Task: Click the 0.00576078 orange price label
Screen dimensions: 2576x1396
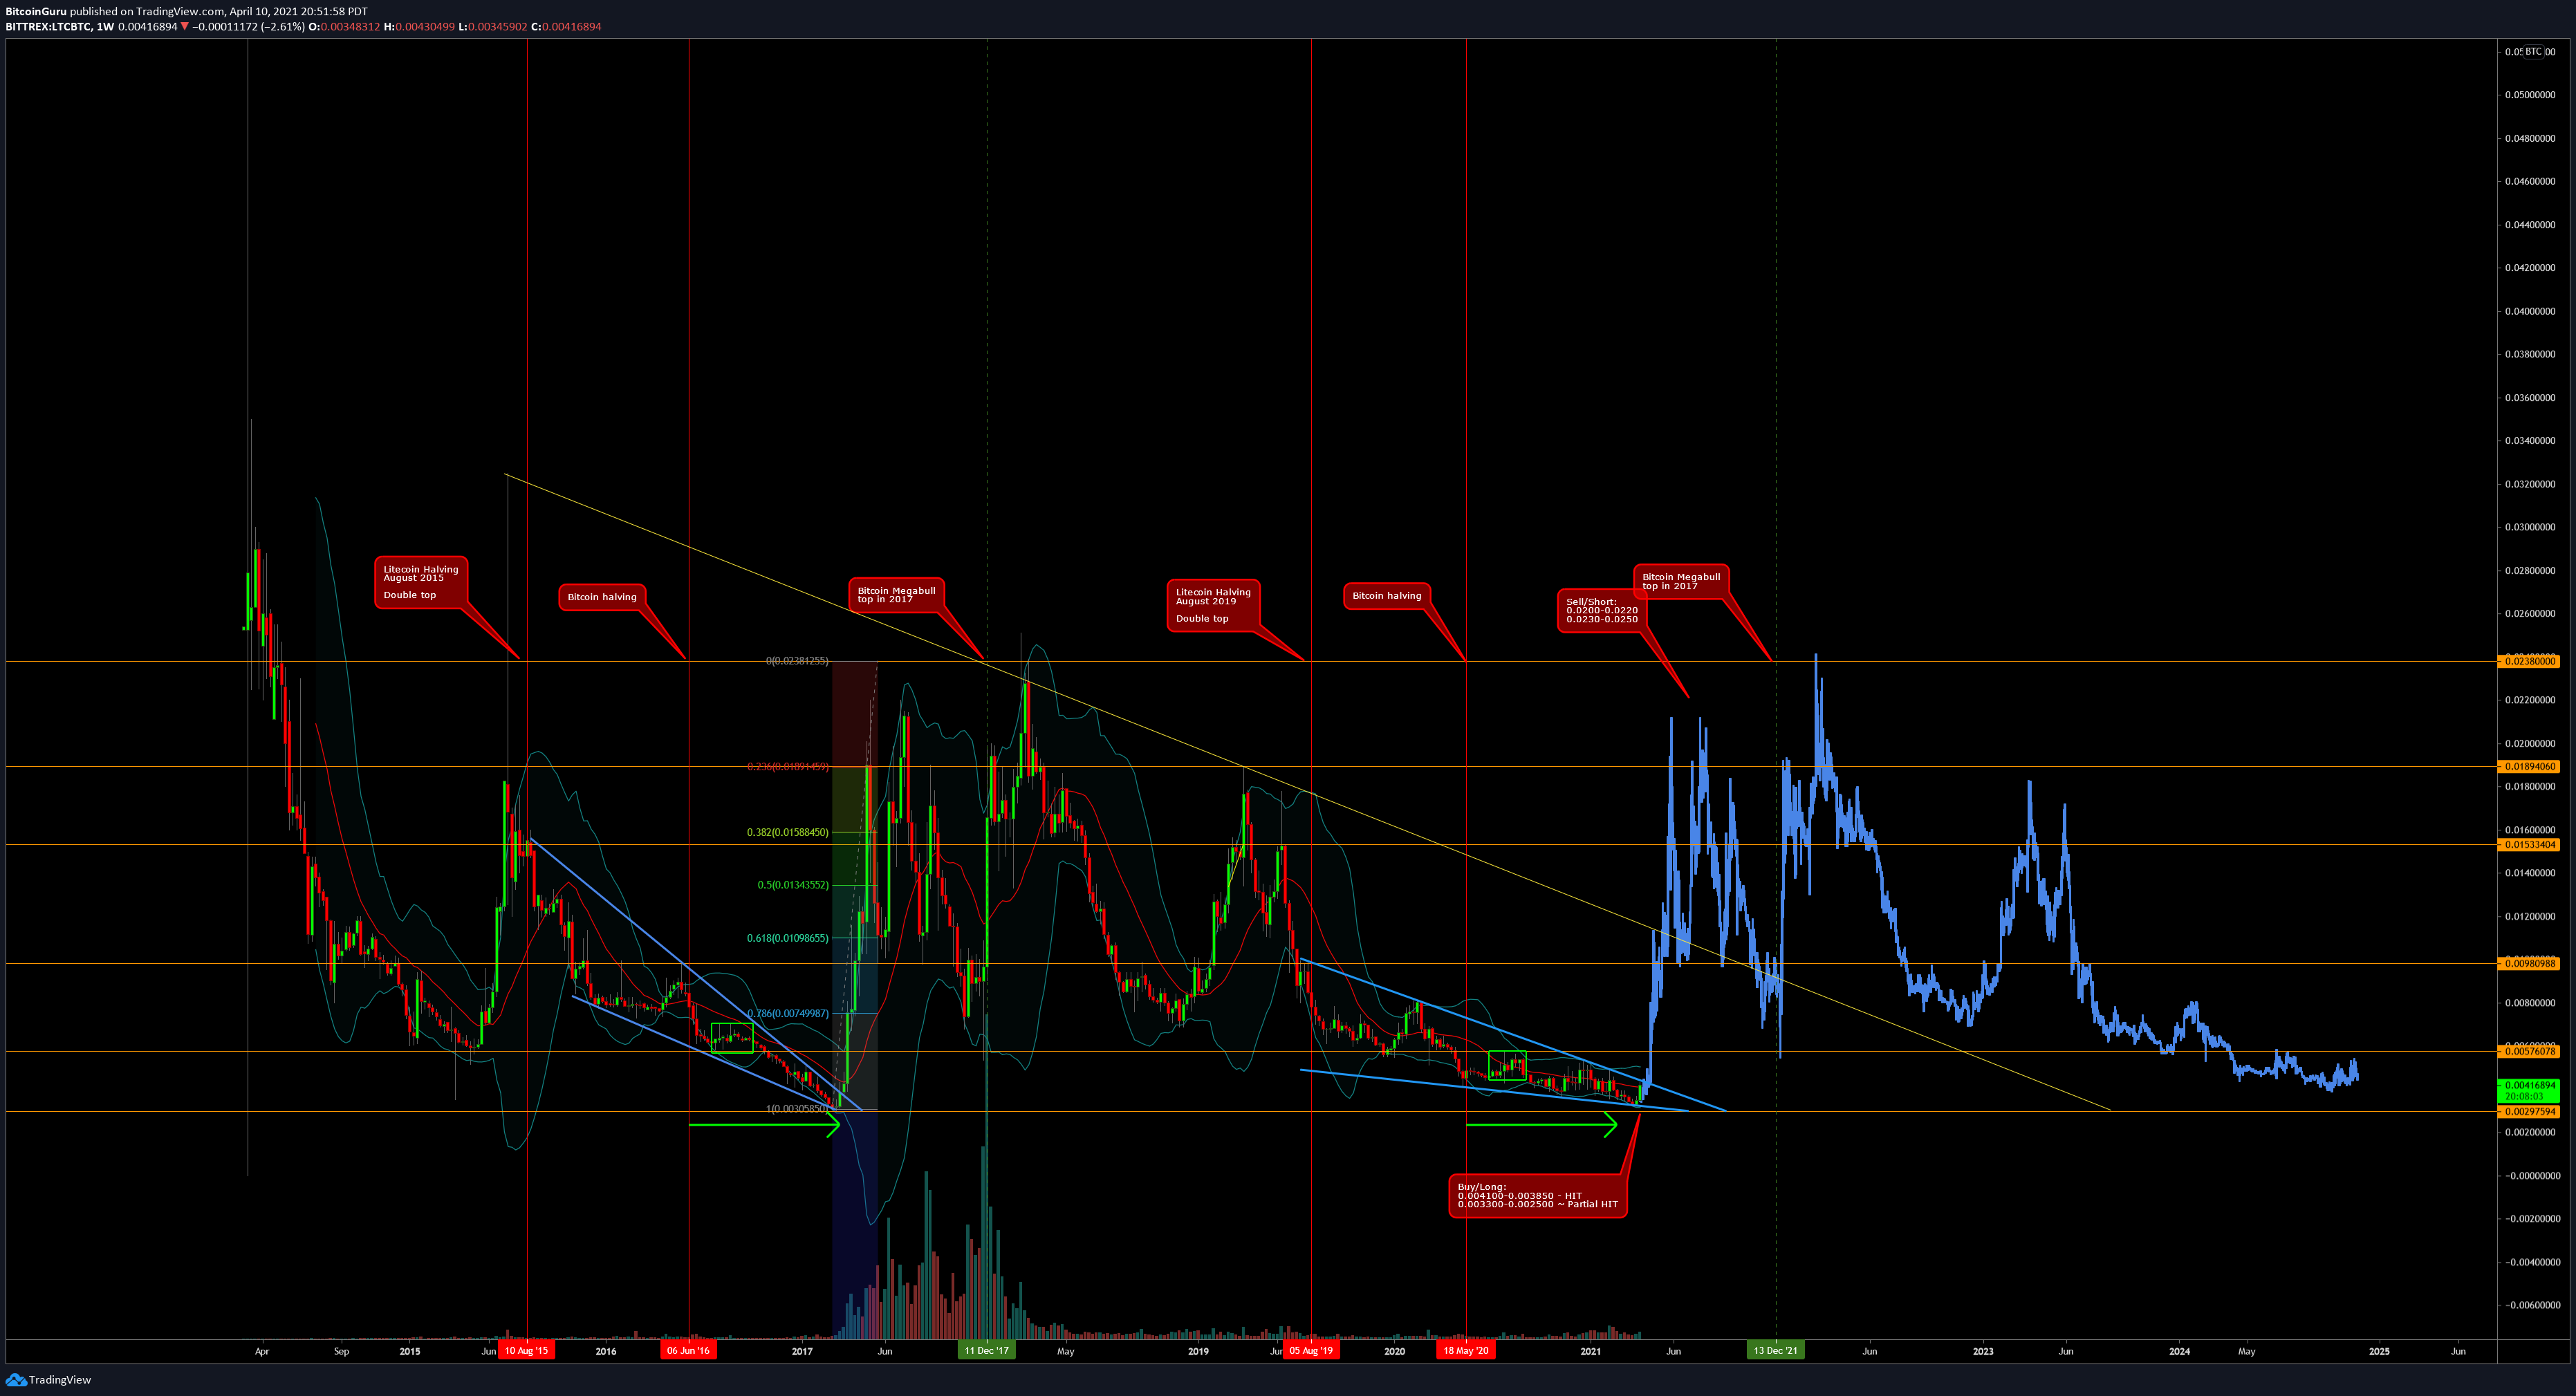Action: tap(2530, 1051)
